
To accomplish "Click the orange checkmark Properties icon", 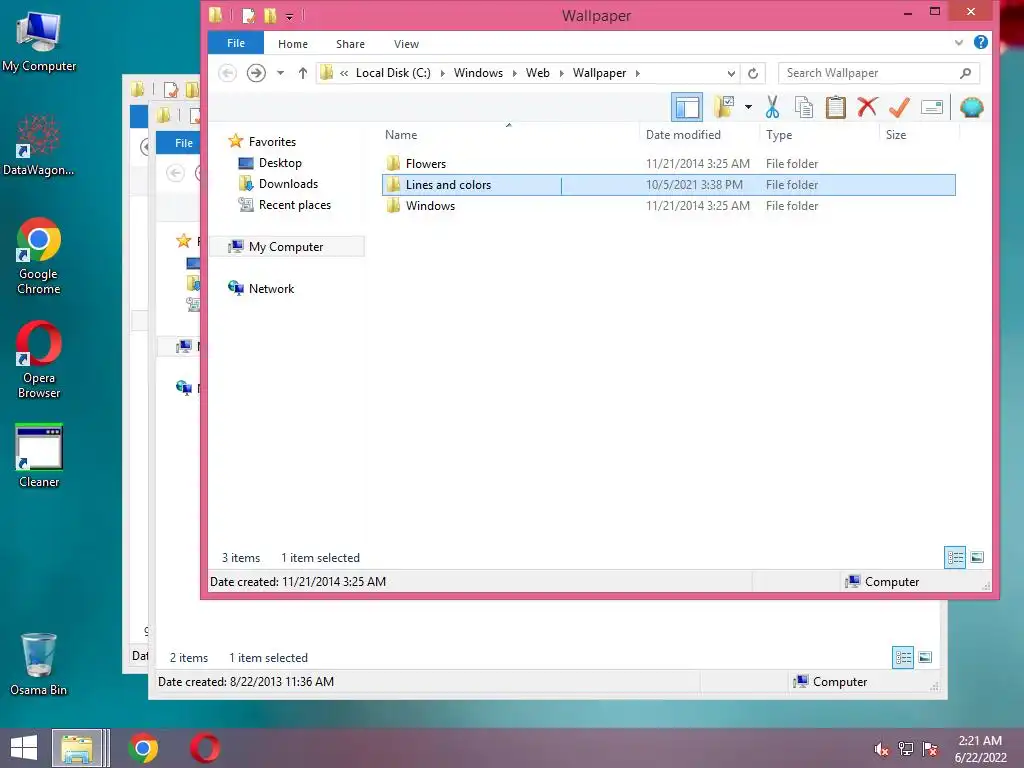I will click(899, 107).
